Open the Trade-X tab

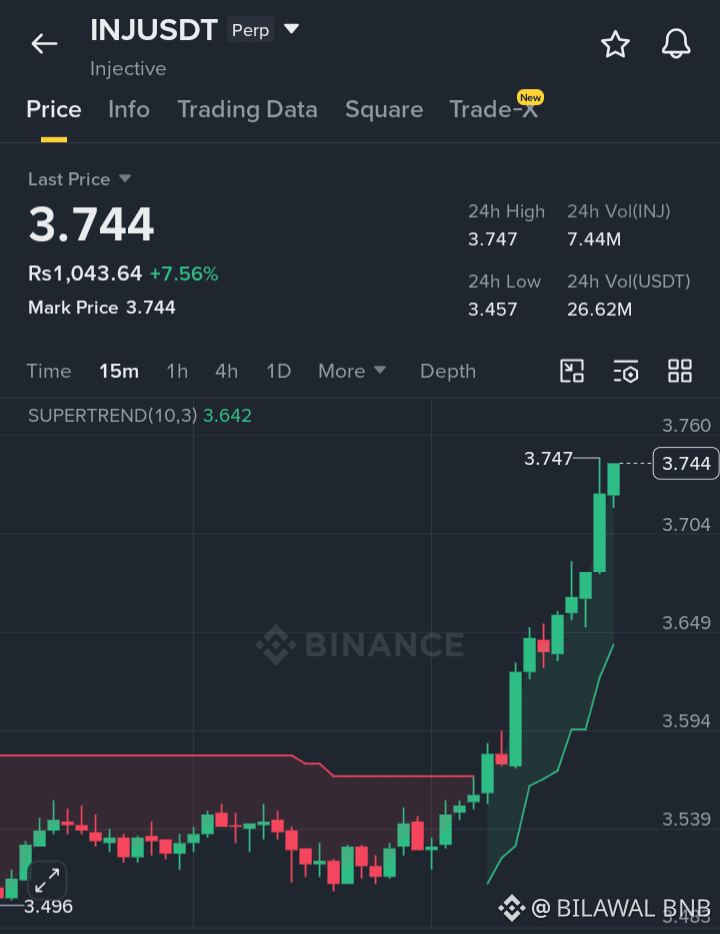(494, 110)
